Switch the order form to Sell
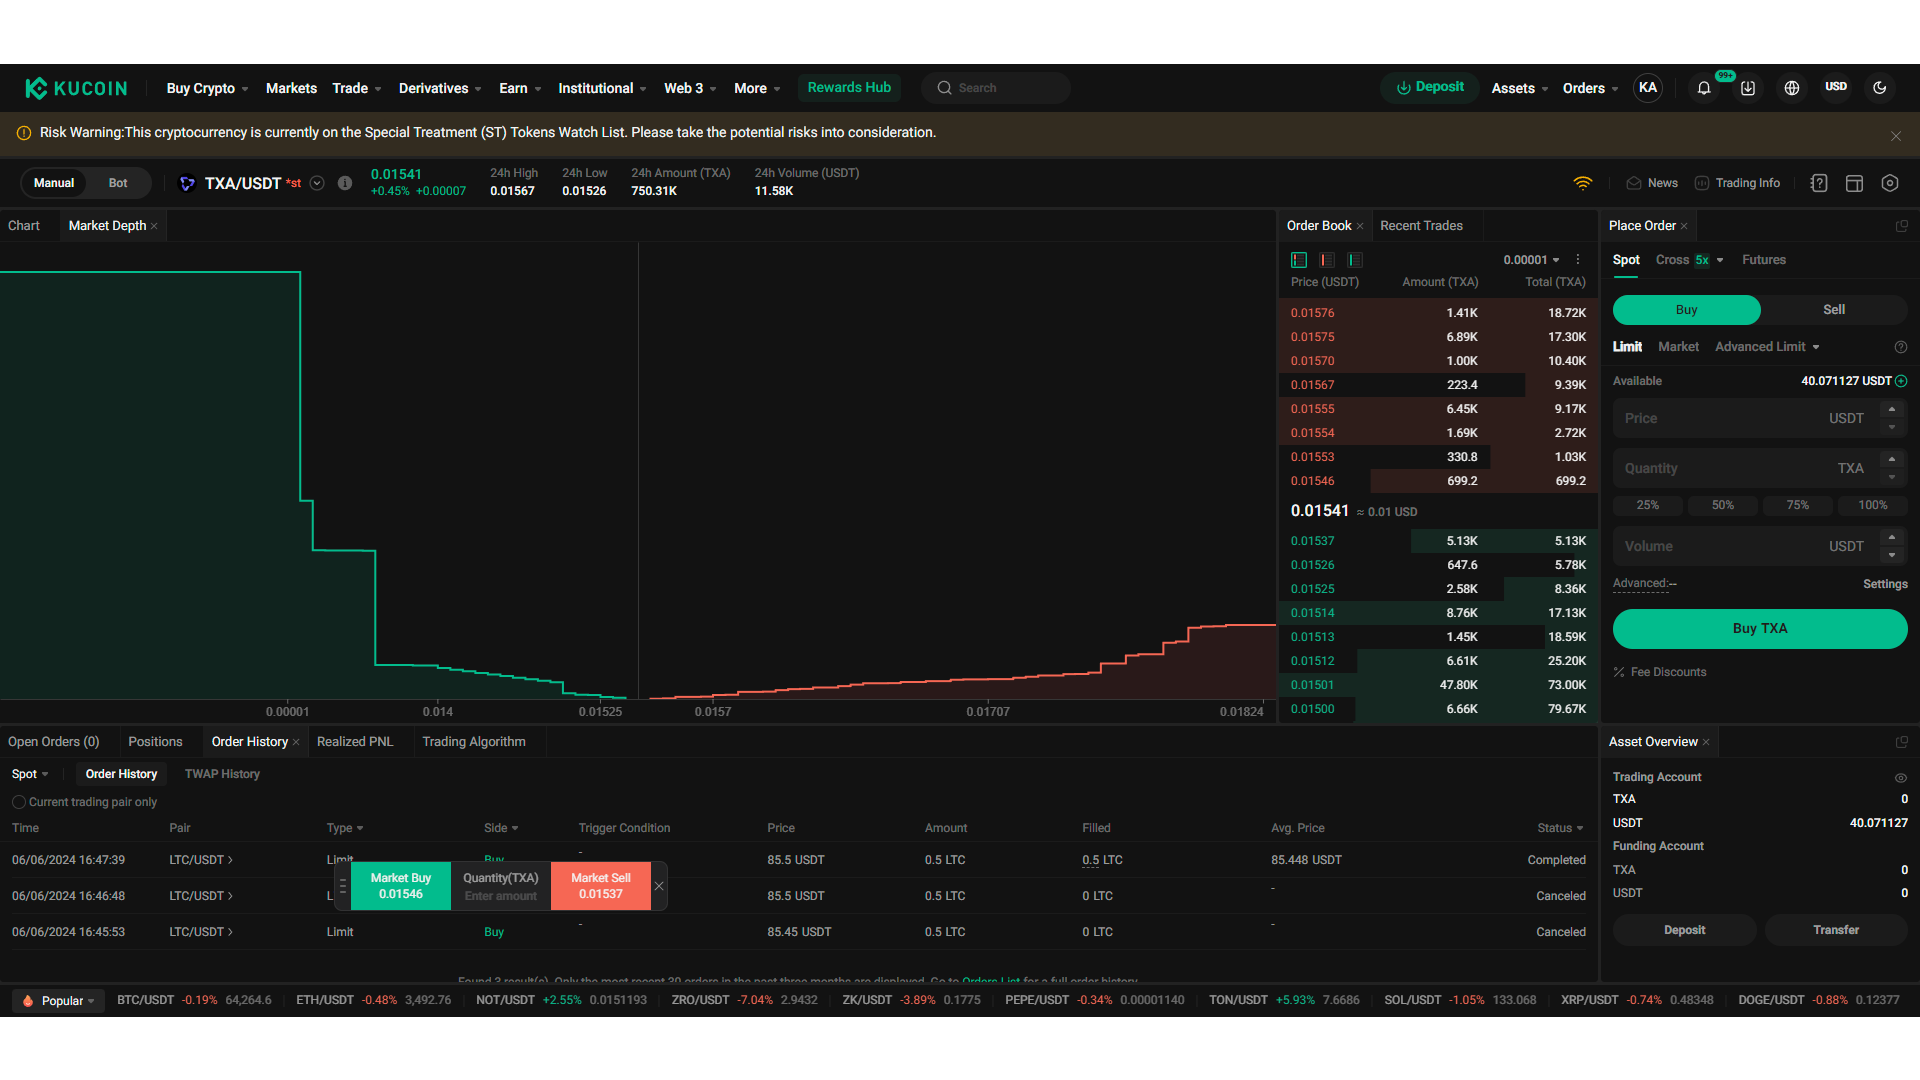Viewport: 1920px width, 1080px height. pyautogui.click(x=1833, y=310)
